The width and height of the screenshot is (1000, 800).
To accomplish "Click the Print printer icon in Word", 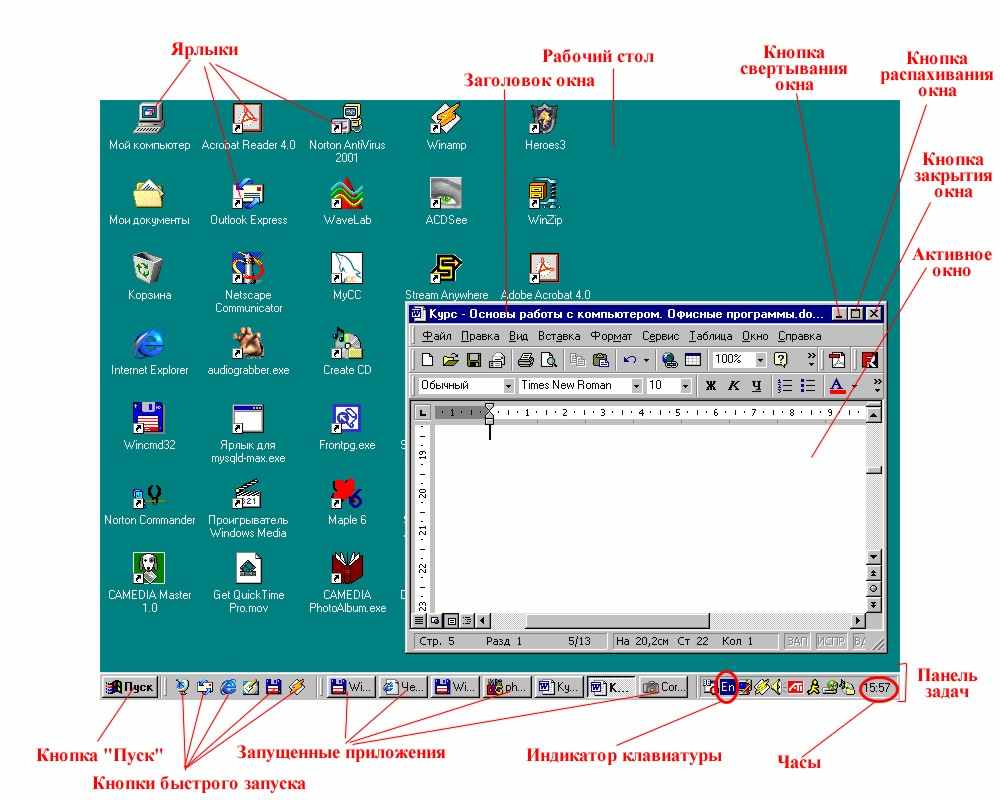I will pos(525,360).
